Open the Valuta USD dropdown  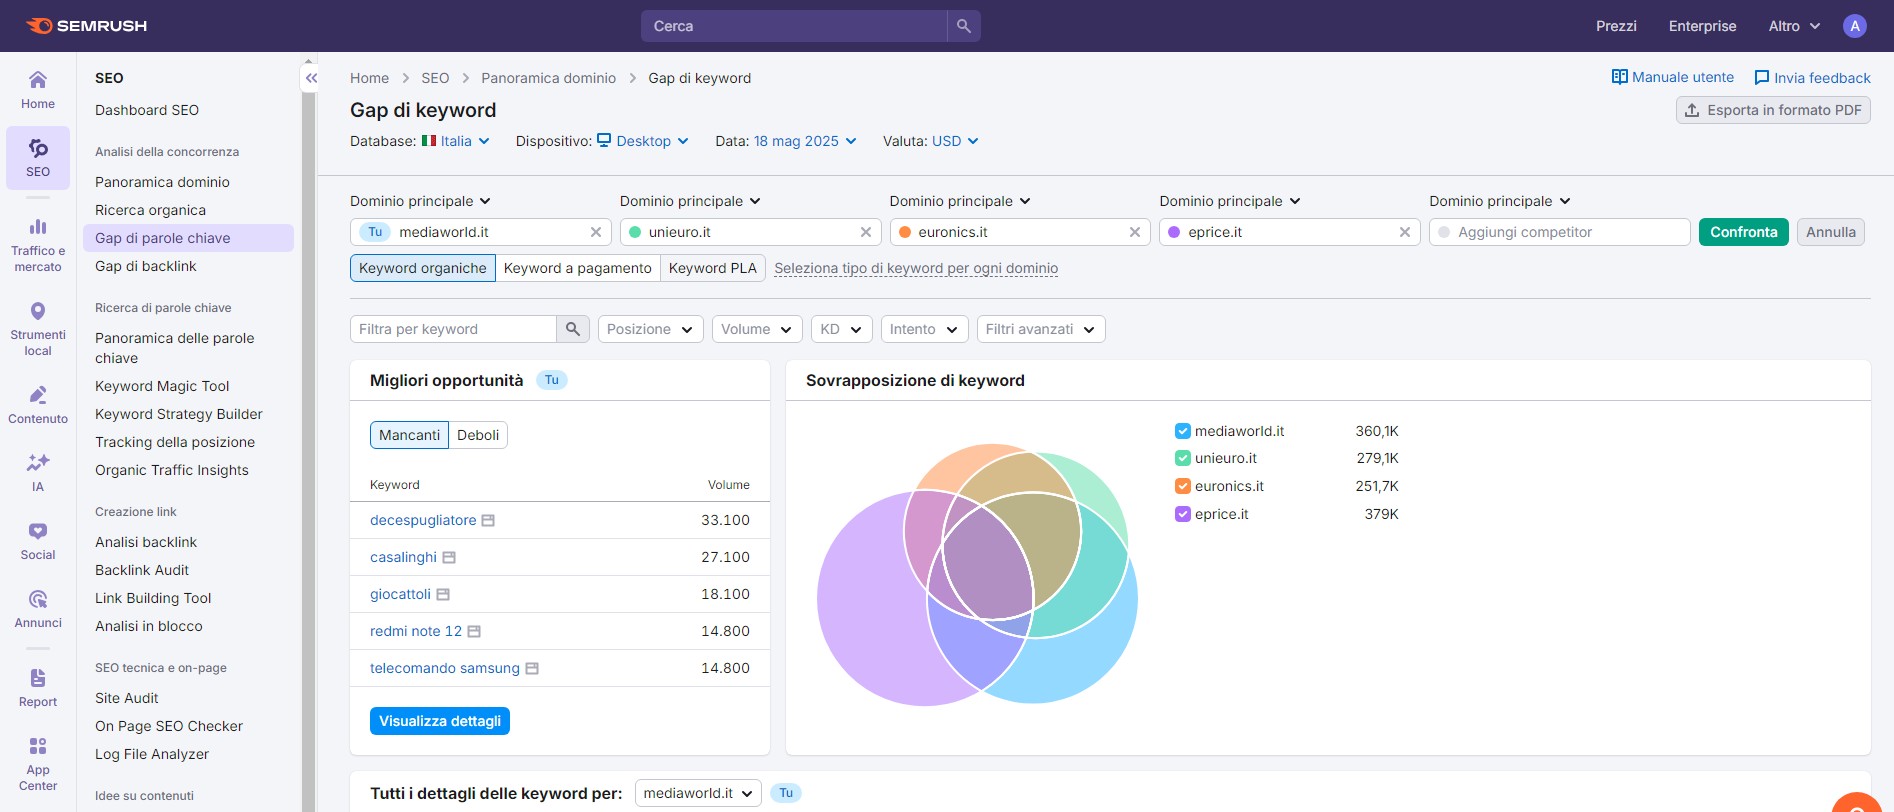click(955, 141)
